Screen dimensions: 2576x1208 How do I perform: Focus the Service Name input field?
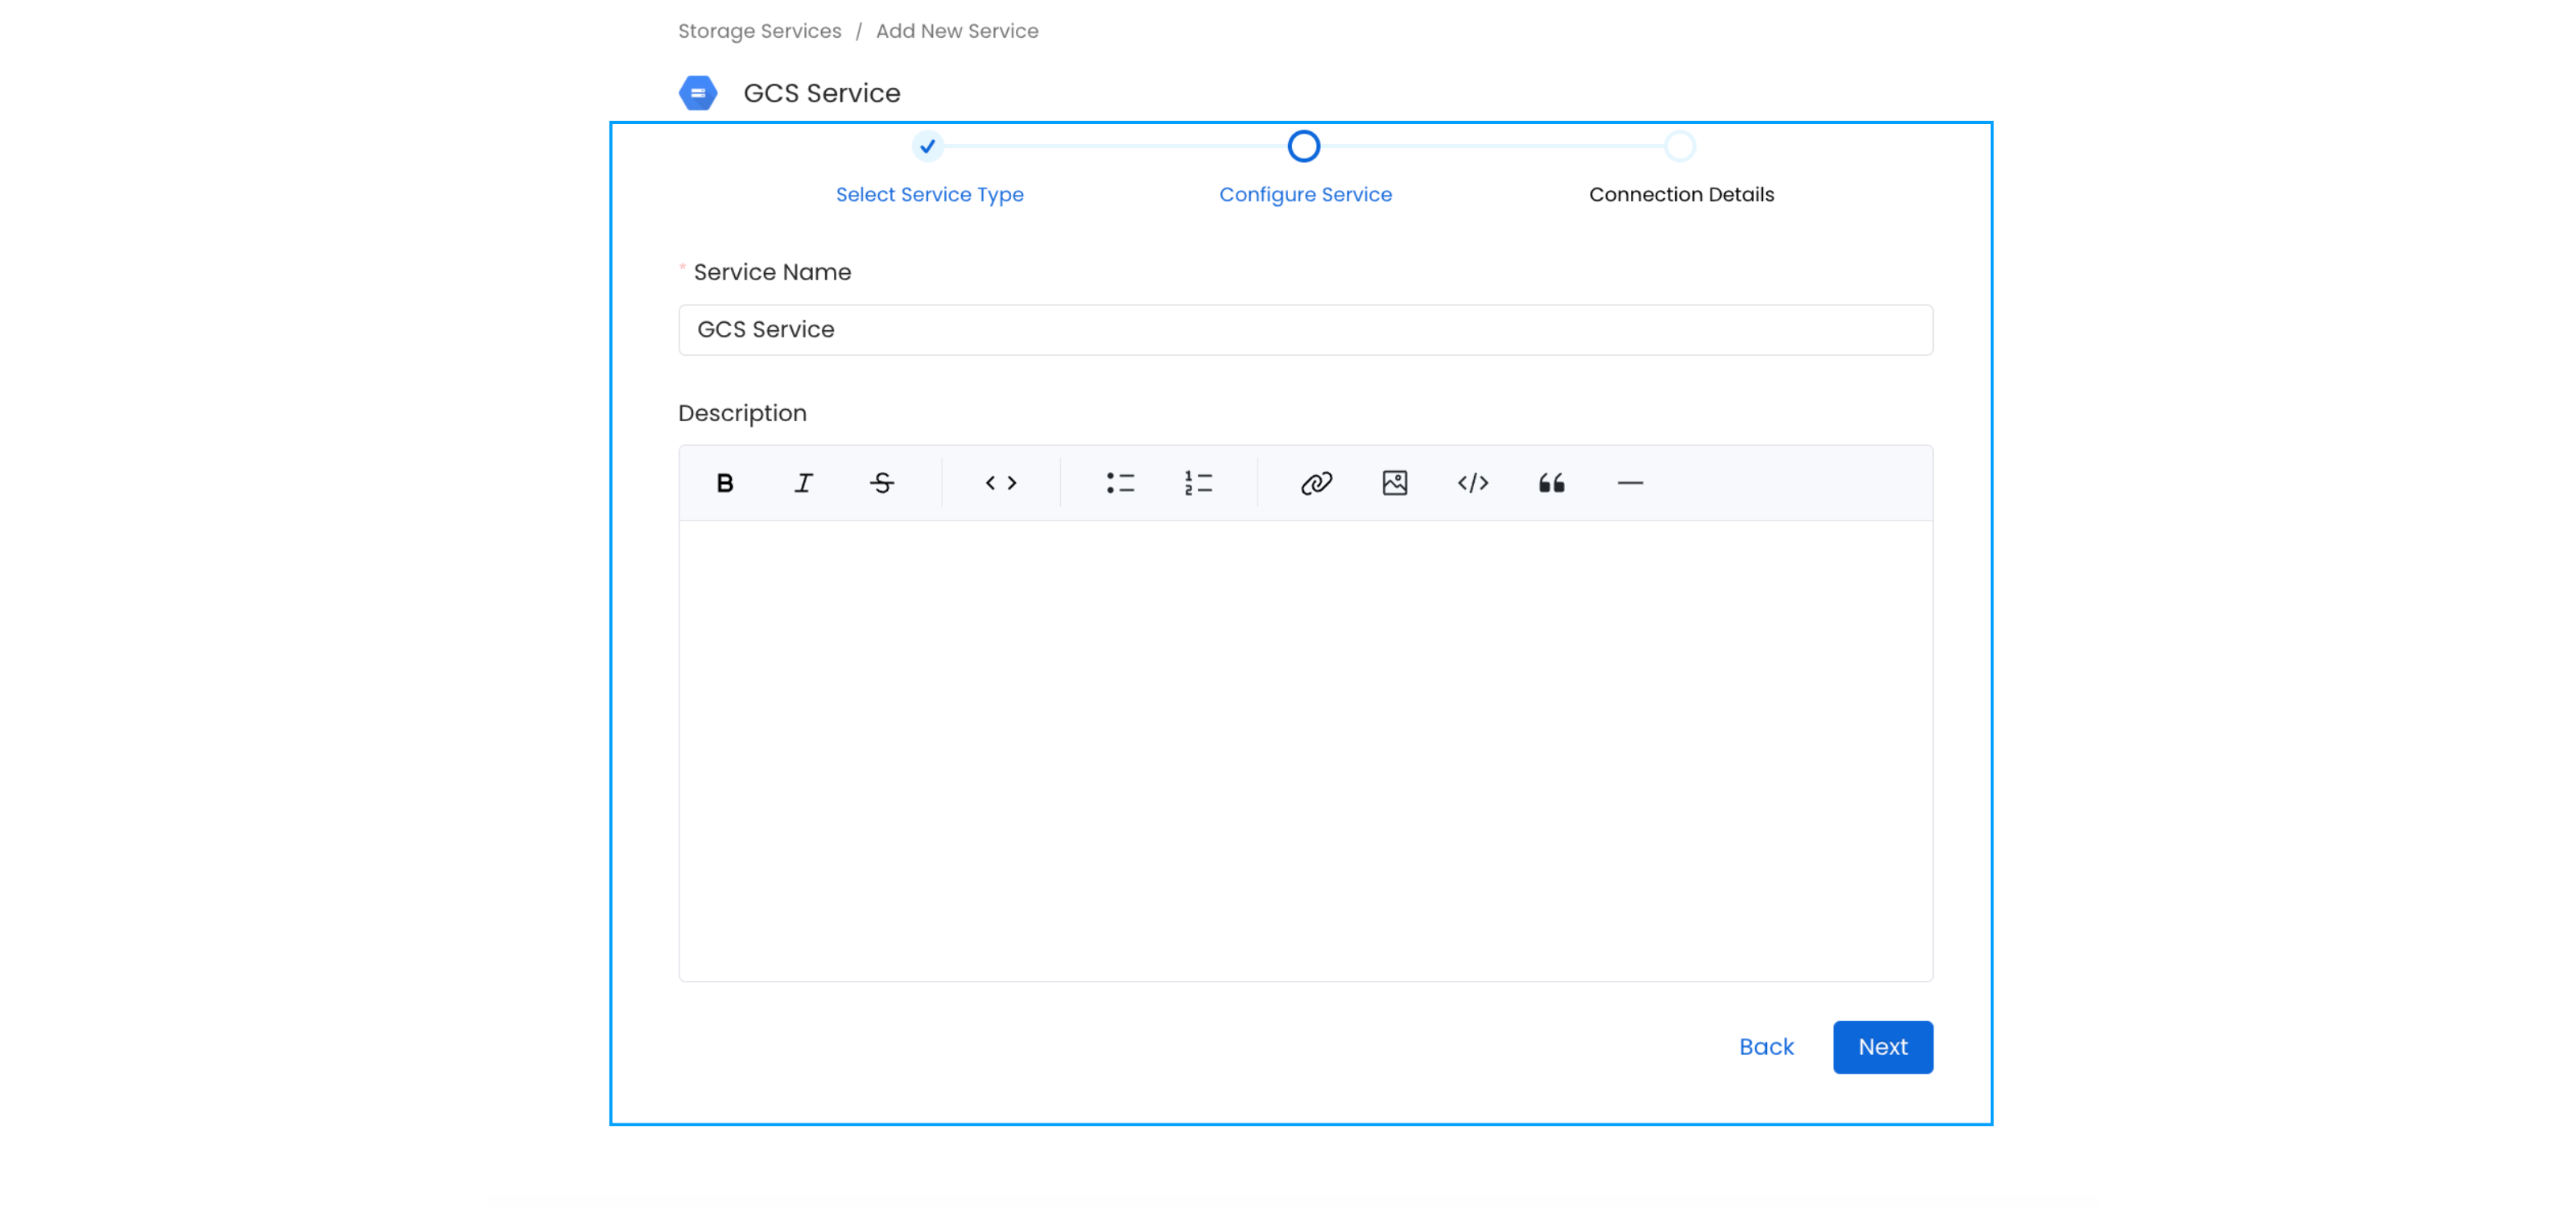pos(1305,330)
